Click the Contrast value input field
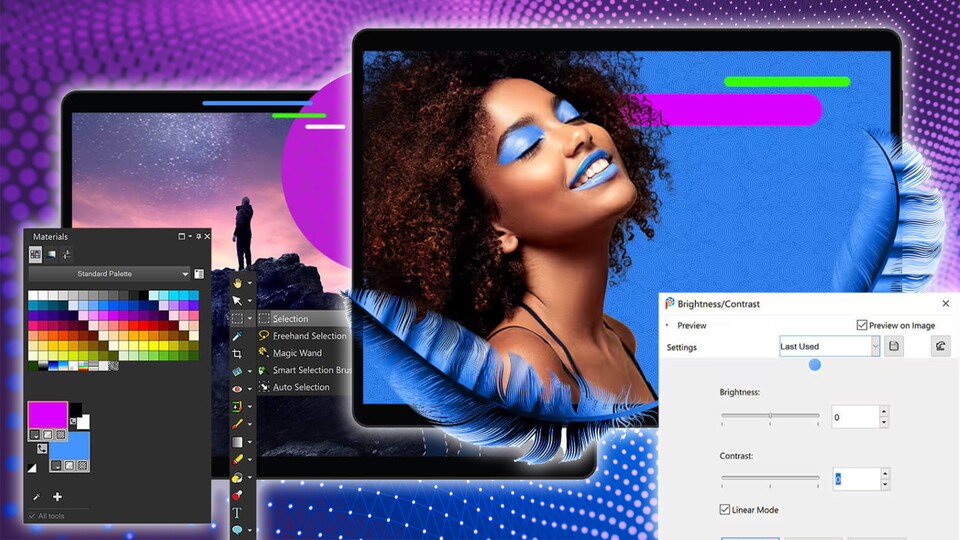Viewport: 960px width, 540px height. click(857, 479)
